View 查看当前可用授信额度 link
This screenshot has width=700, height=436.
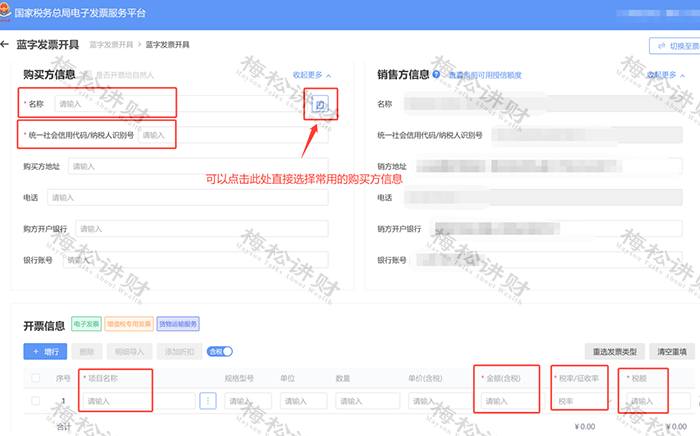tap(485, 75)
